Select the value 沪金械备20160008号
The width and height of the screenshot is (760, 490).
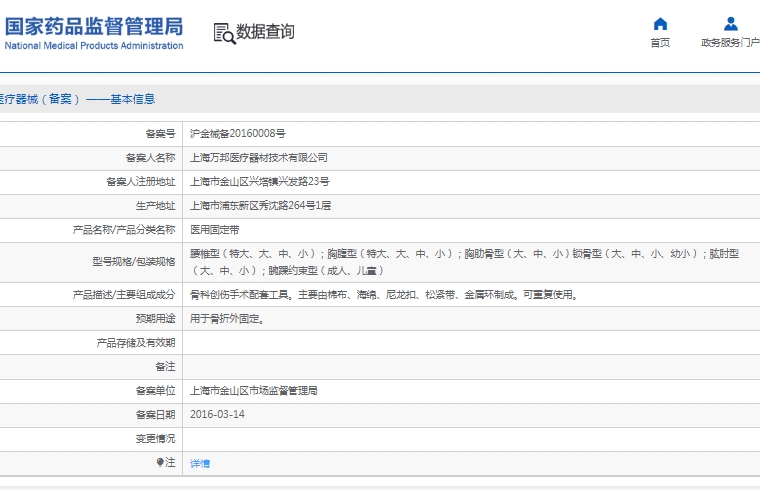pyautogui.click(x=238, y=134)
